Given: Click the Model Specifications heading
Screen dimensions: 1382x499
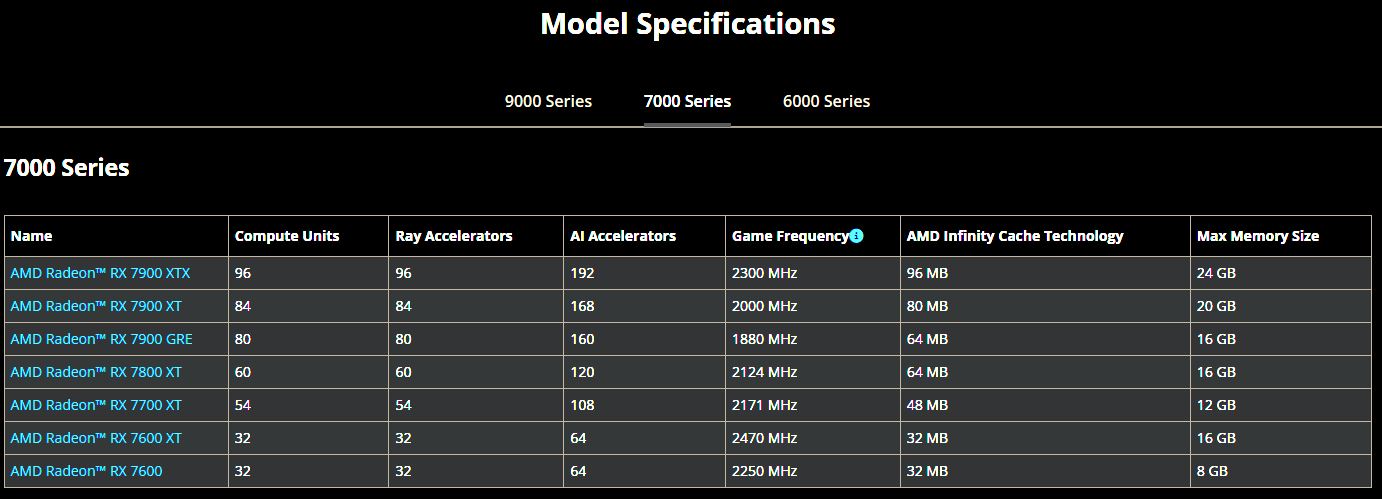Looking at the screenshot, I should [x=688, y=23].
